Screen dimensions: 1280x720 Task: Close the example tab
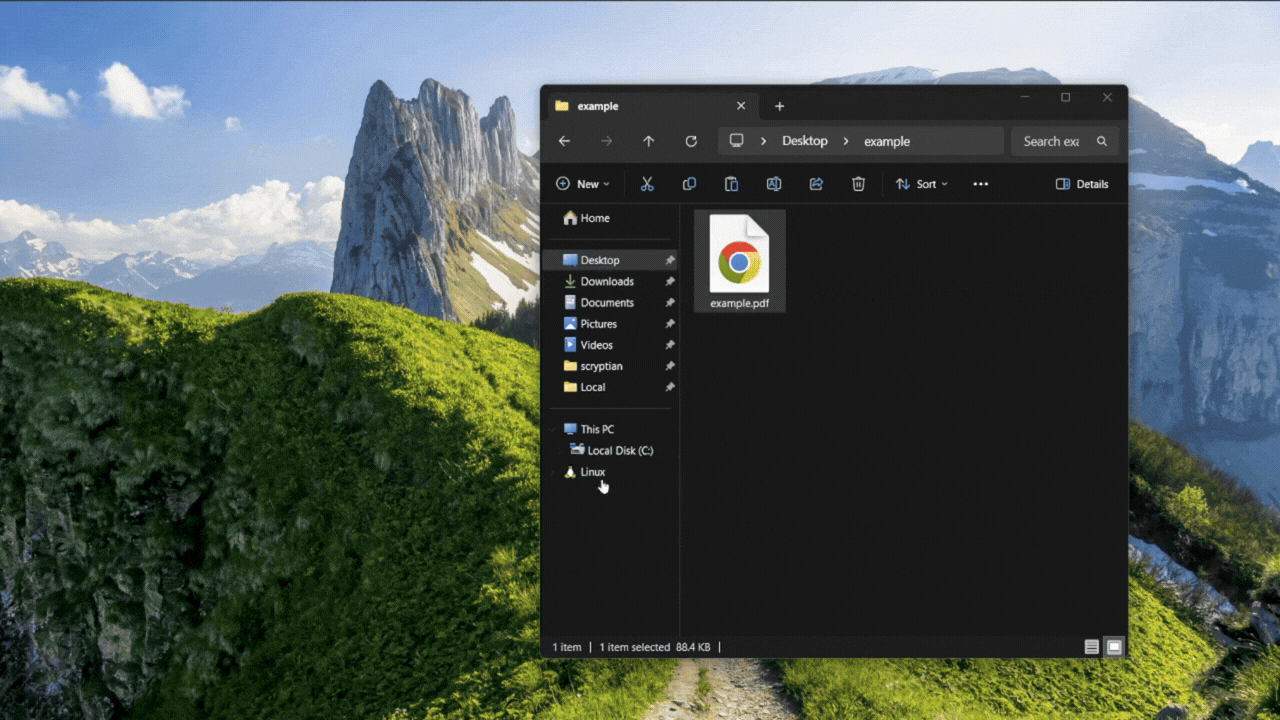[x=741, y=106]
